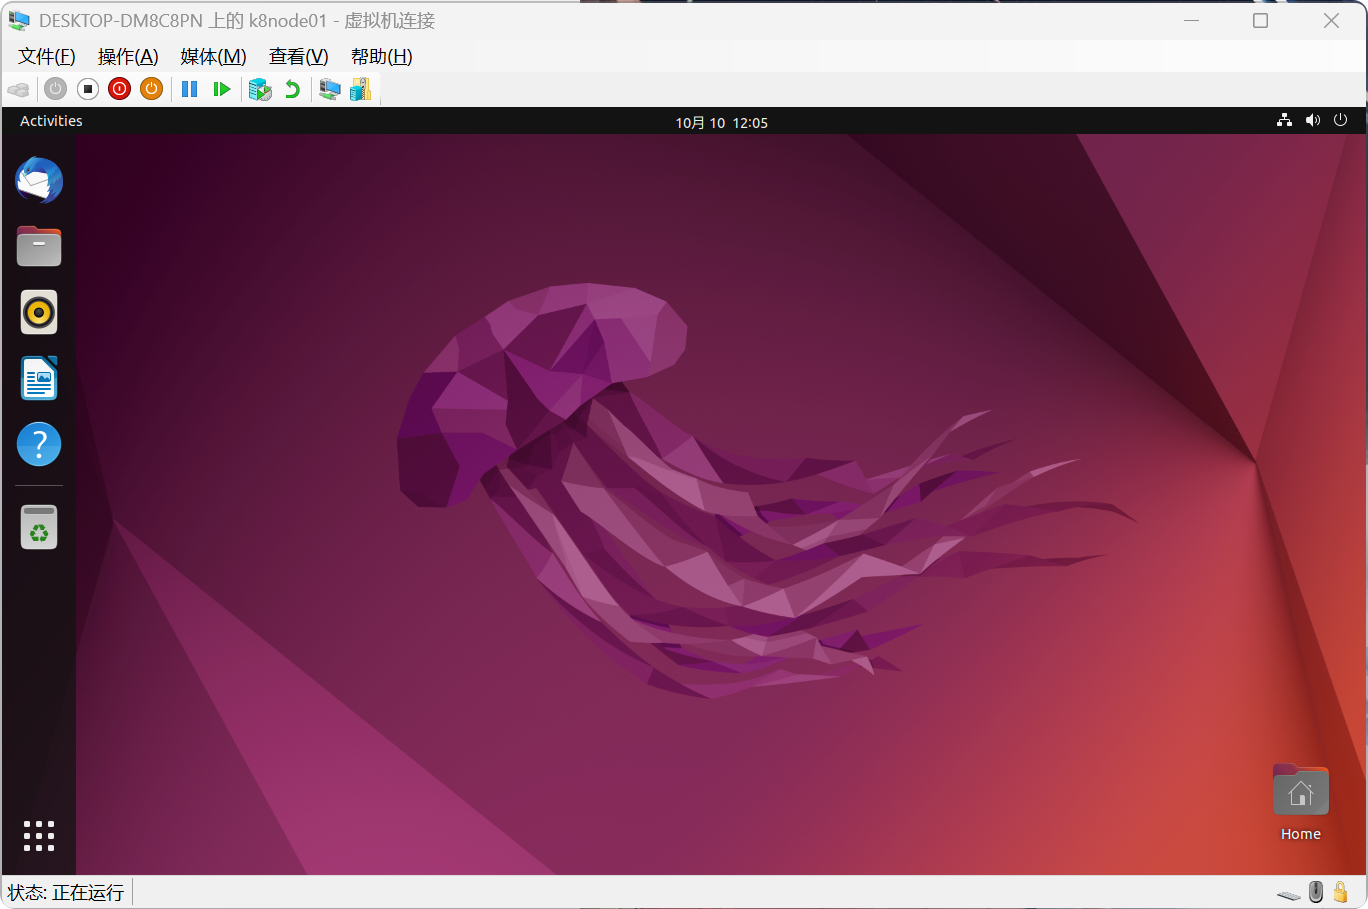
Task: Open the 文件(F) menu
Action: click(x=47, y=56)
